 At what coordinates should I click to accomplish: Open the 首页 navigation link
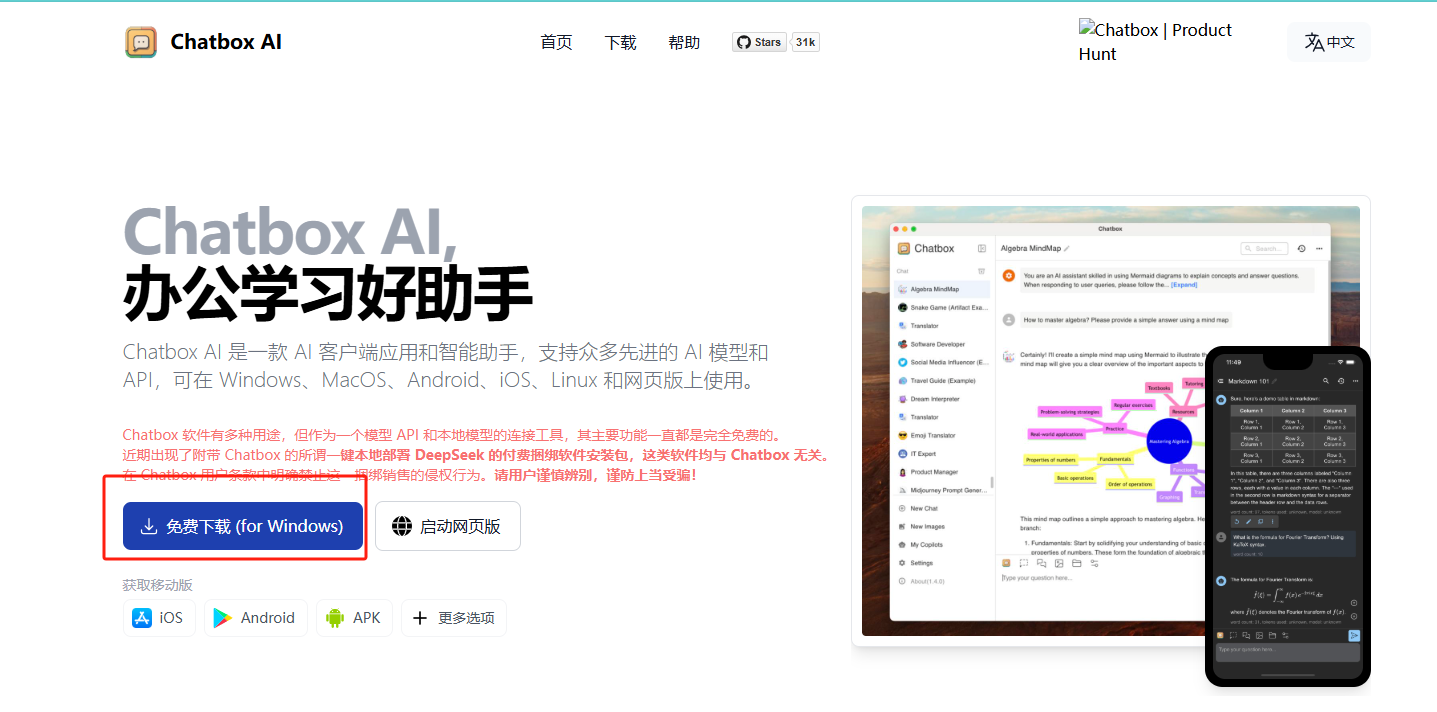556,42
